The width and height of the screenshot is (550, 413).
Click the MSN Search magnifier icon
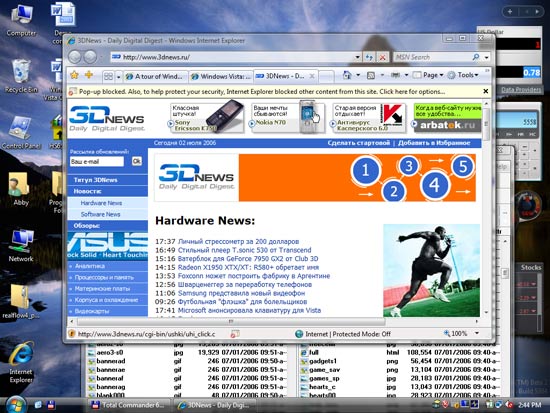pyautogui.click(x=476, y=57)
